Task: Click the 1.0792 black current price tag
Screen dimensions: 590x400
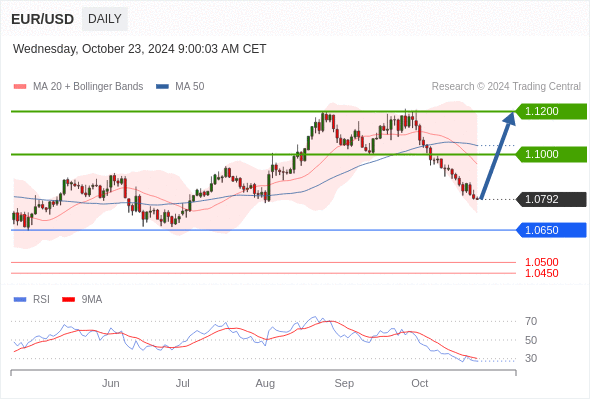Action: pos(551,199)
